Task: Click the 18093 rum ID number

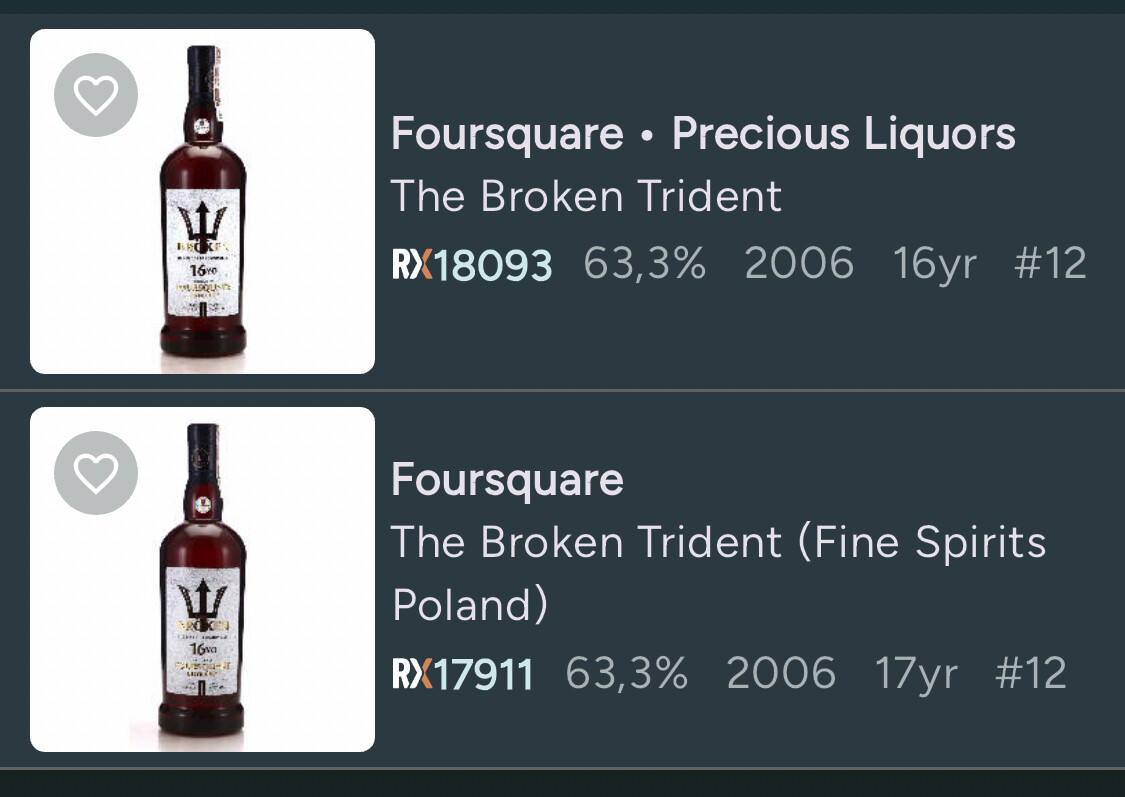Action: [x=495, y=265]
